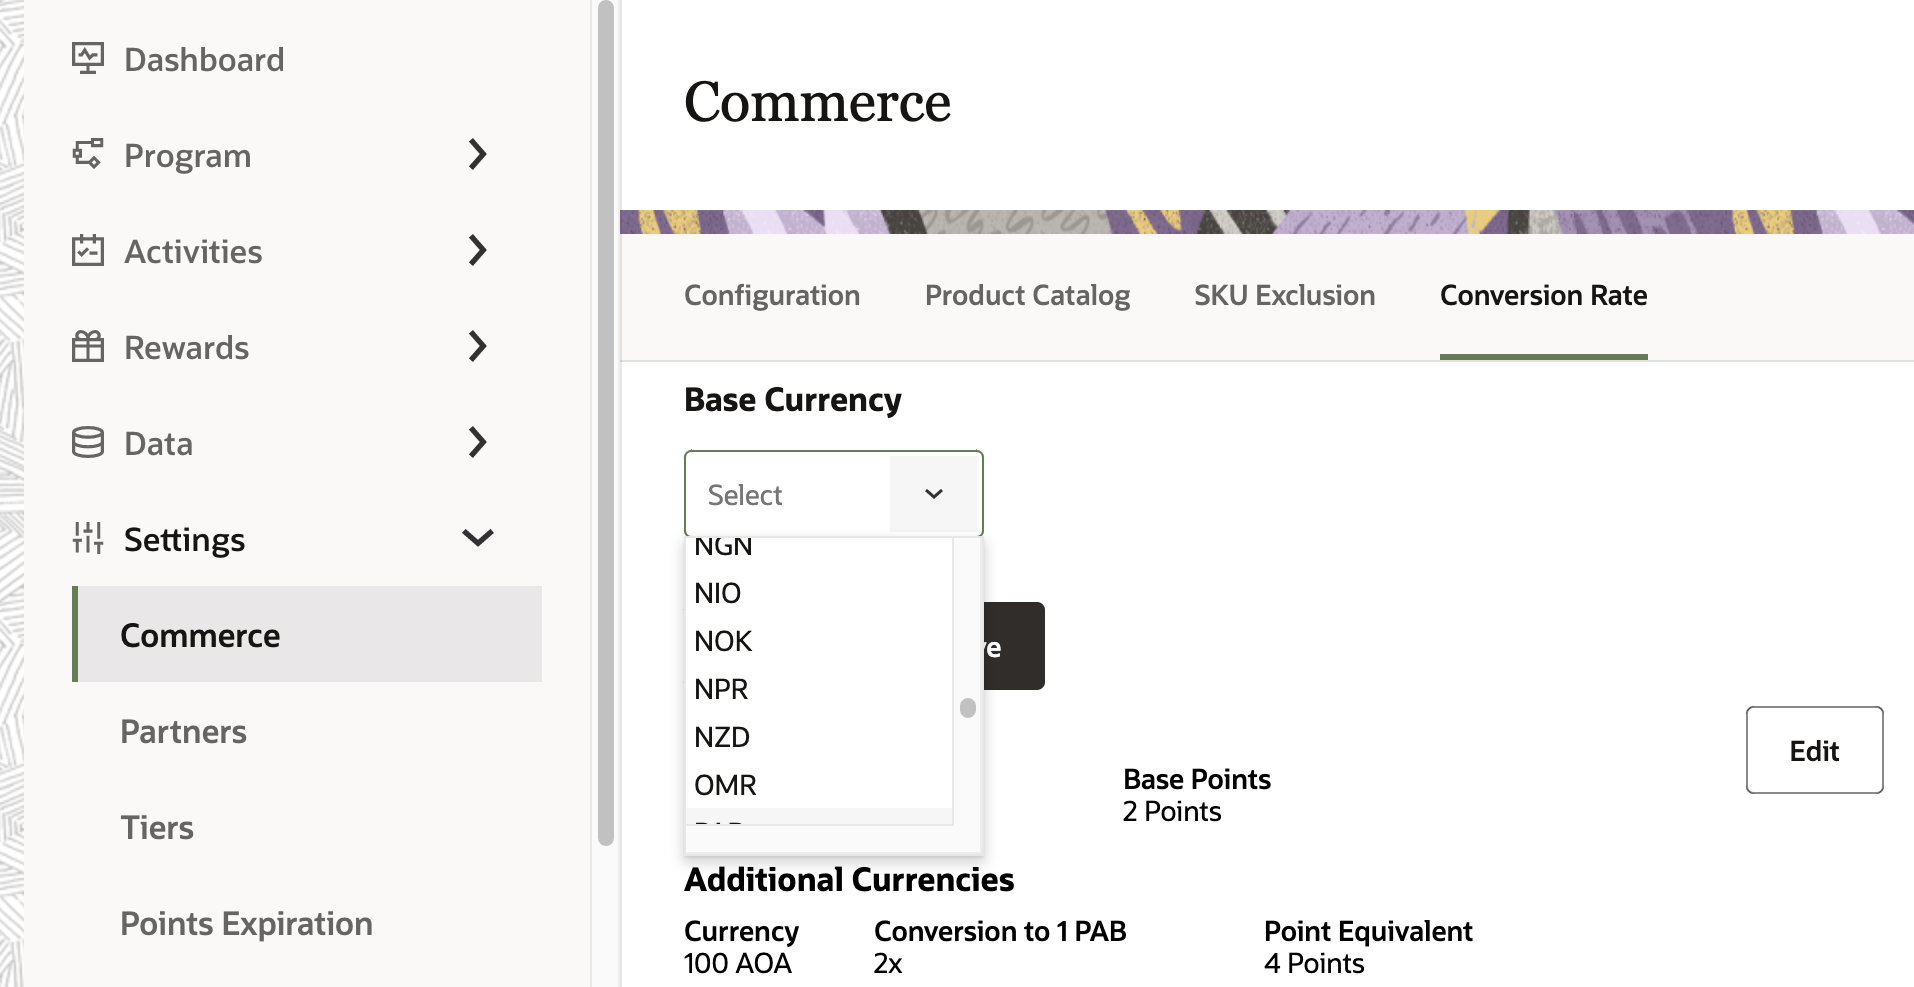The width and height of the screenshot is (1914, 987).
Task: Click the currency list scrollbar thumb
Action: [x=967, y=708]
